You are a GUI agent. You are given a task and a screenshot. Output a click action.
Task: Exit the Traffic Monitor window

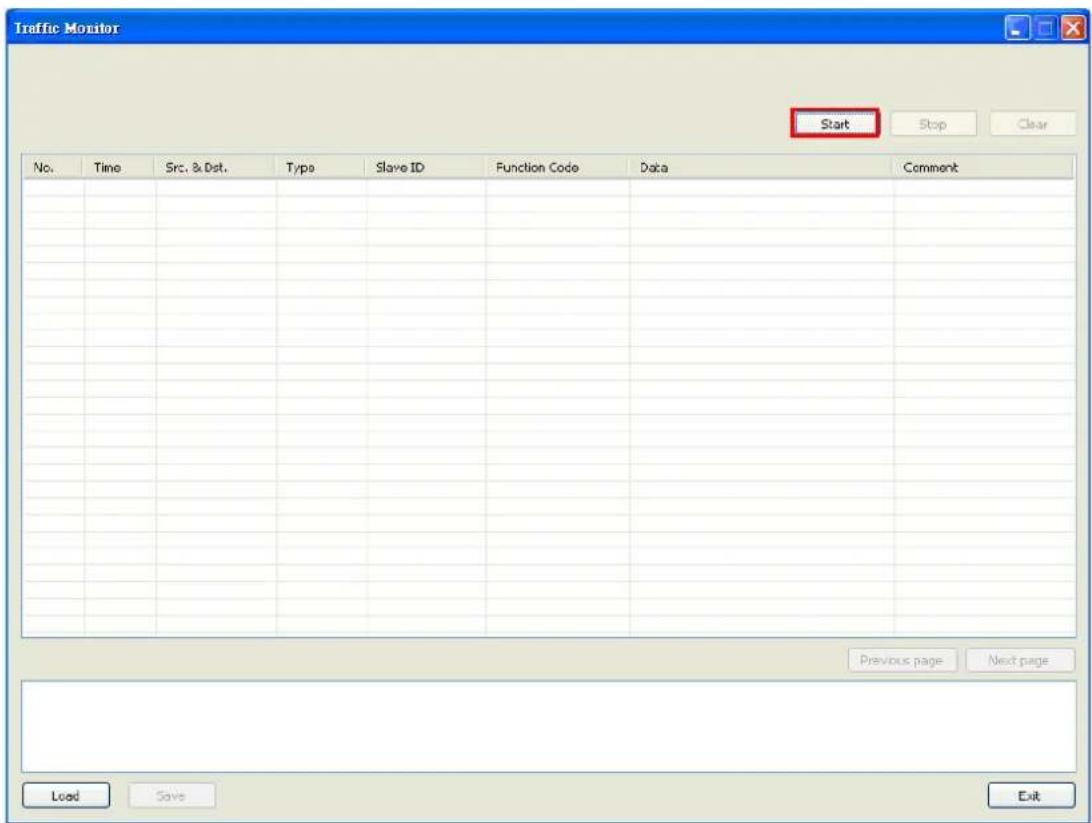(x=1031, y=796)
